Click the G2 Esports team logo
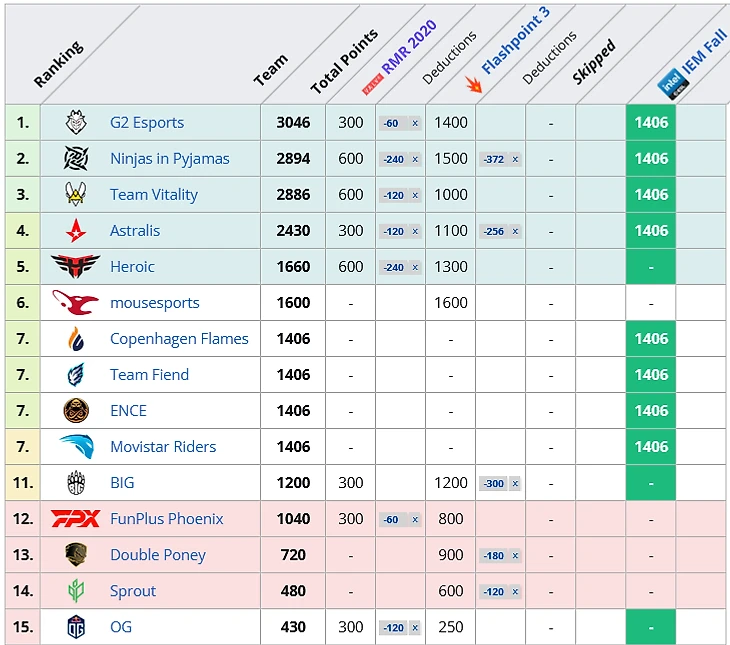Image resolution: width=730 pixels, height=645 pixels. tap(76, 123)
